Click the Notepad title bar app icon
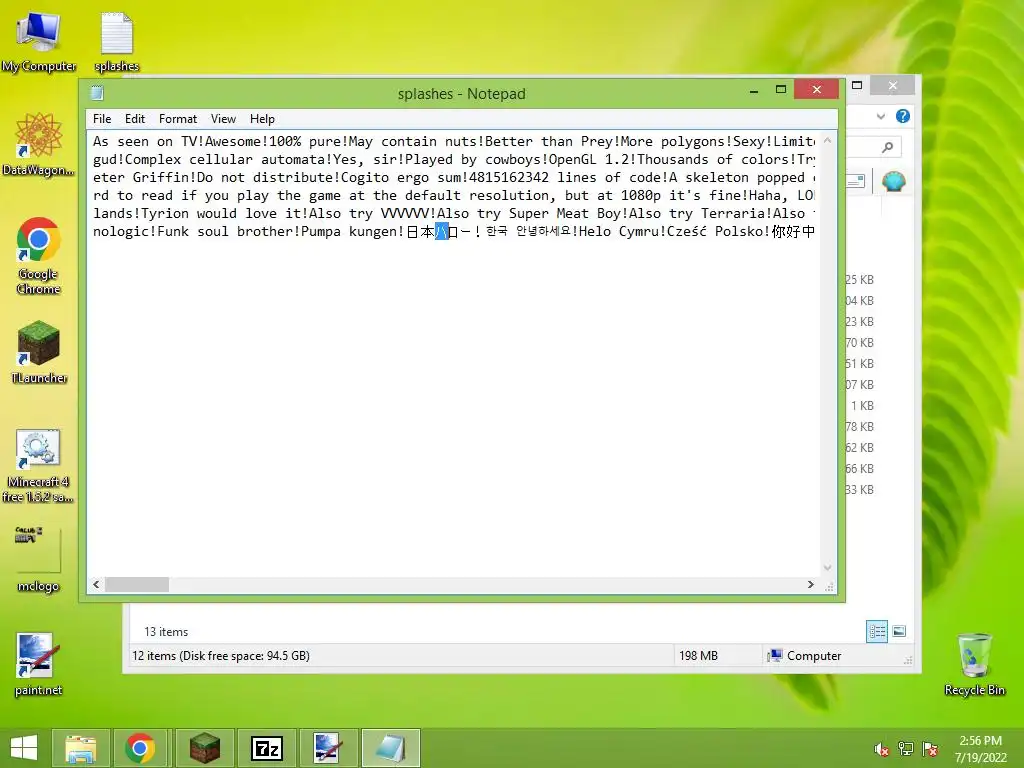The image size is (1024, 768). (97, 93)
